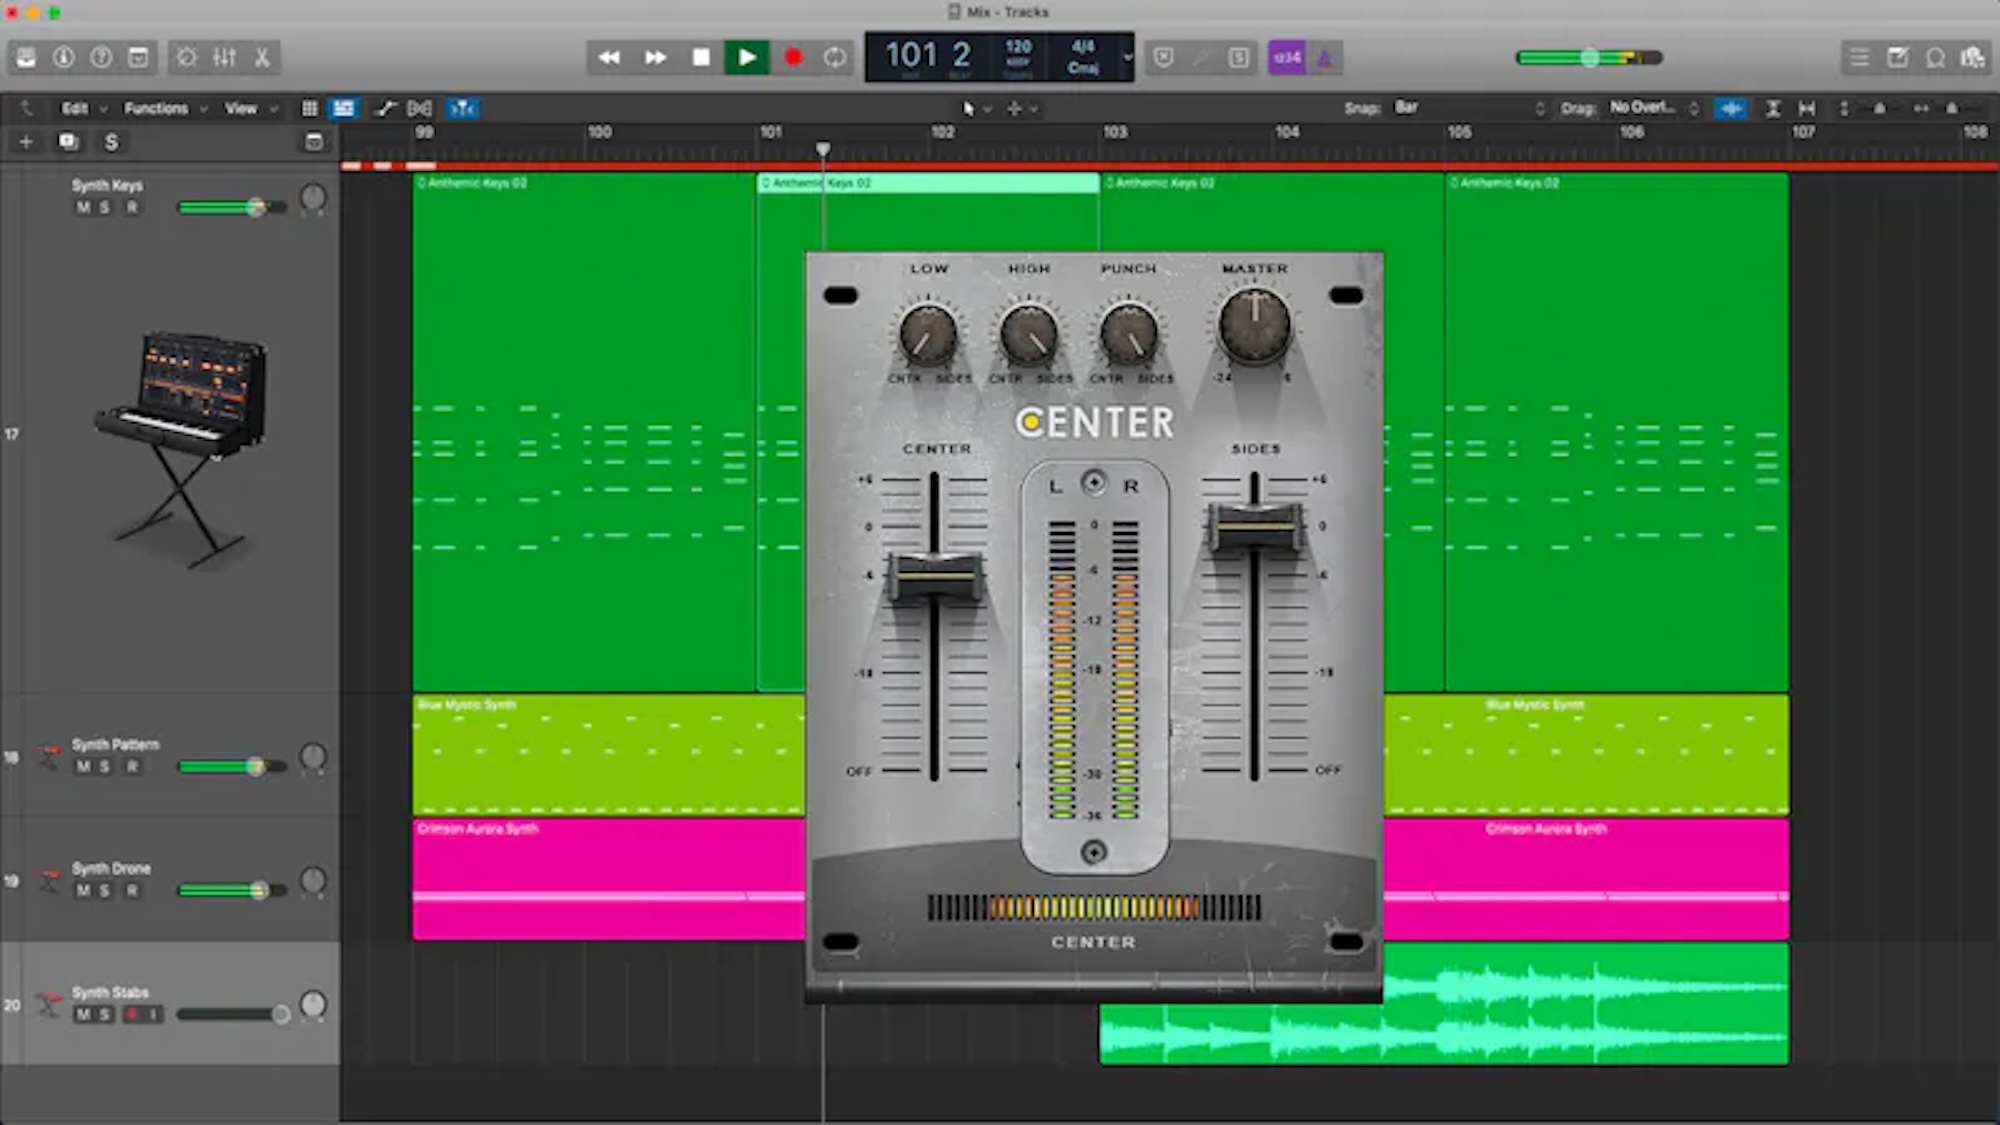Open the Library icon in toolbar
The image size is (2000, 1125).
click(26, 57)
